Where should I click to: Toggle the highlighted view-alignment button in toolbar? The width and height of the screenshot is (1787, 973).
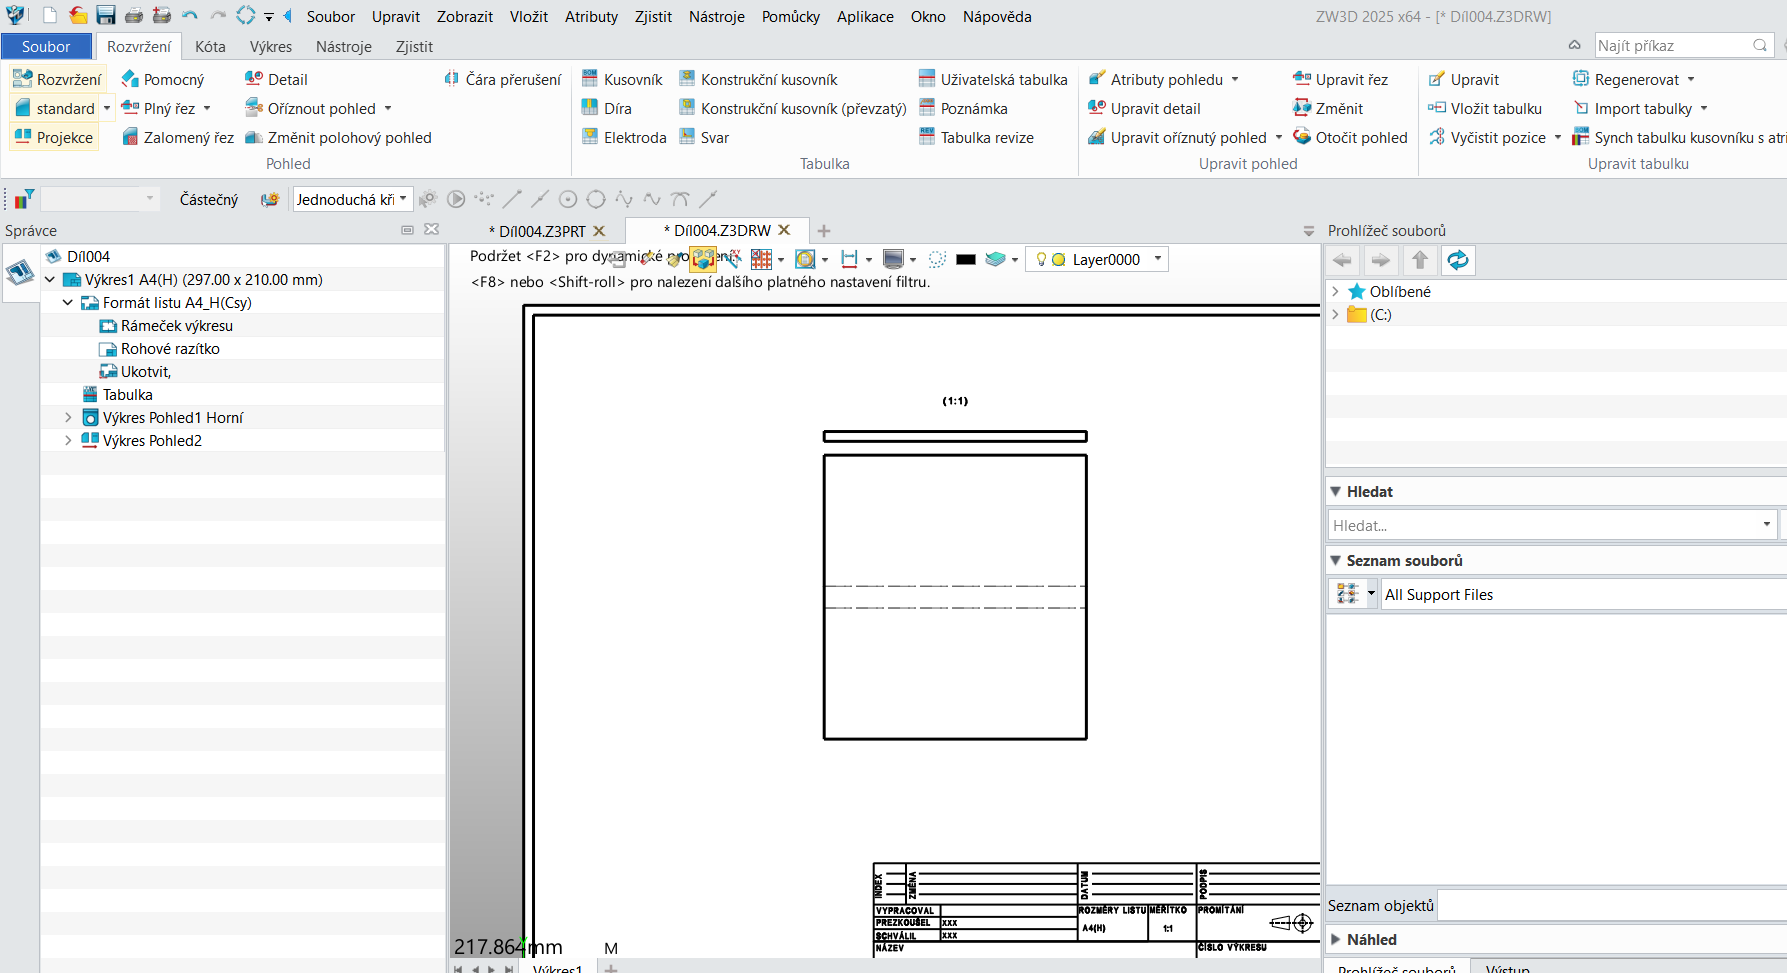(x=703, y=259)
